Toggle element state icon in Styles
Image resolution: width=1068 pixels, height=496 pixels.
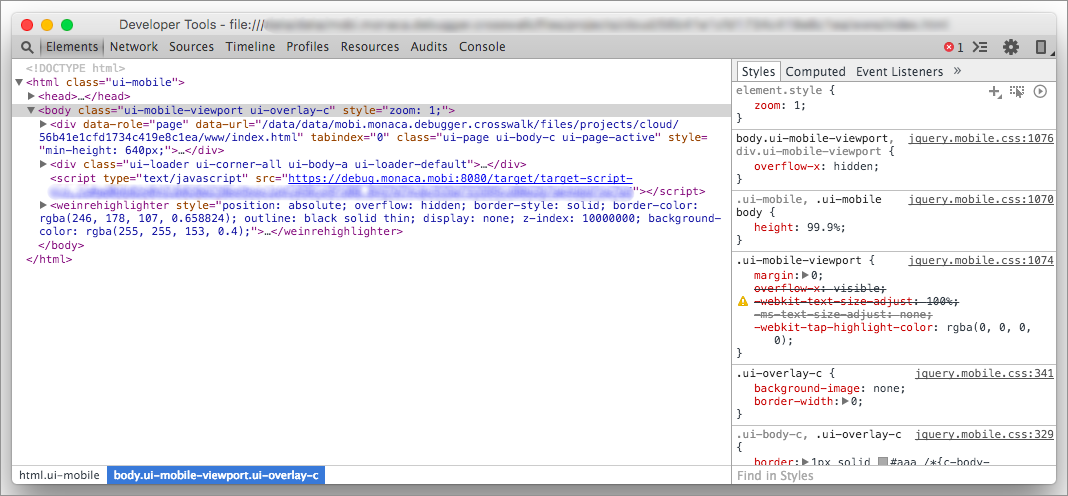pos(1017,91)
